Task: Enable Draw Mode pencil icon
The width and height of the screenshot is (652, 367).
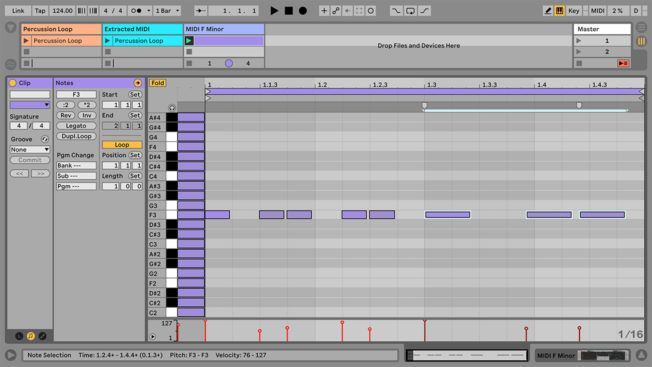Action: [x=548, y=11]
